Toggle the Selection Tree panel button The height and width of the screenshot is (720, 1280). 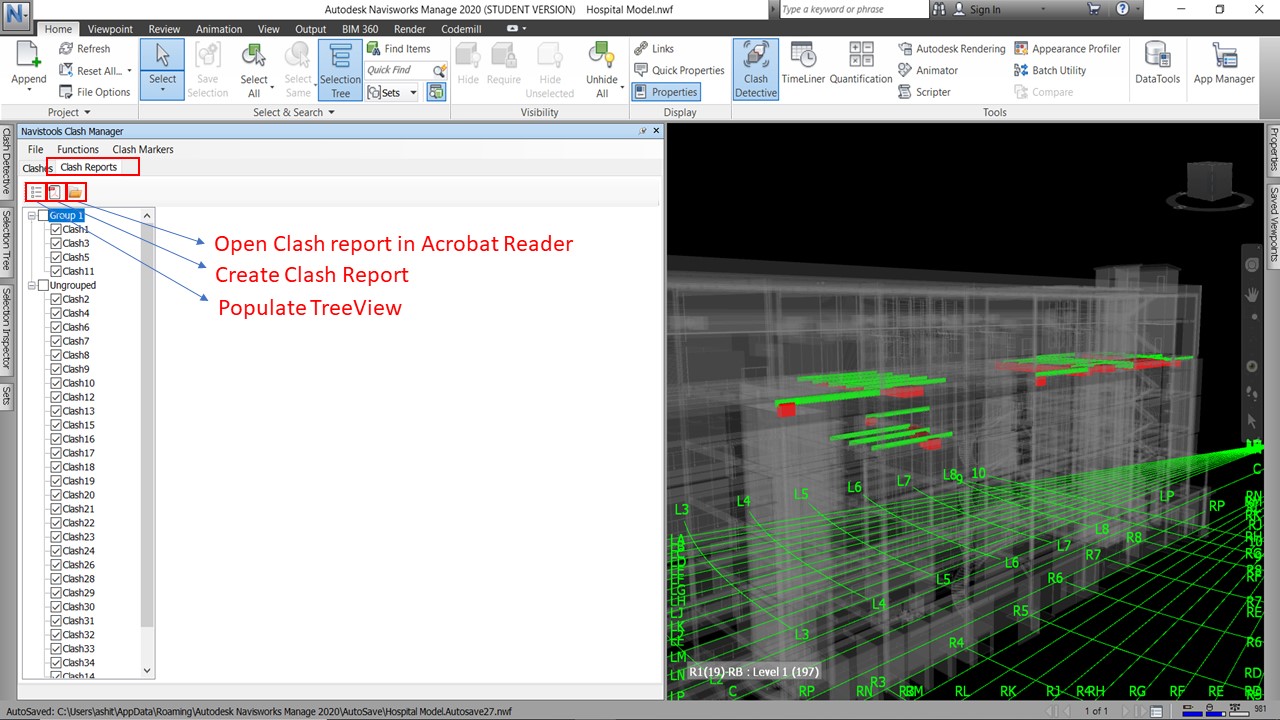click(340, 70)
